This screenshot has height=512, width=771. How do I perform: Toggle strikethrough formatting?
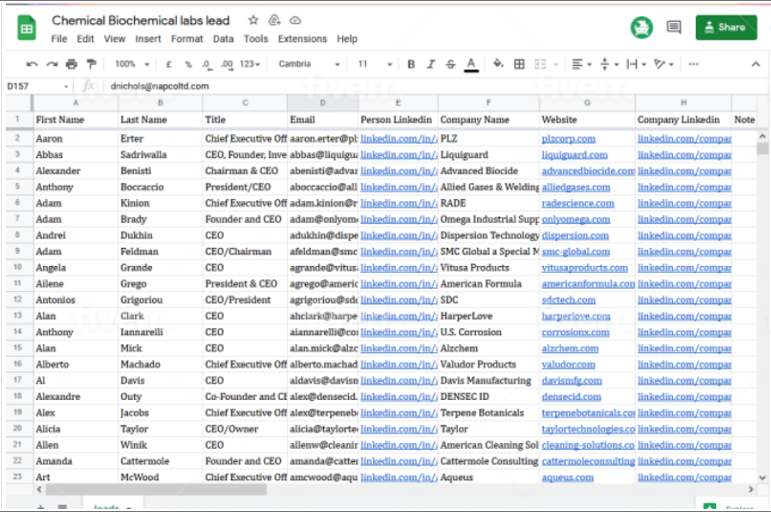click(450, 64)
